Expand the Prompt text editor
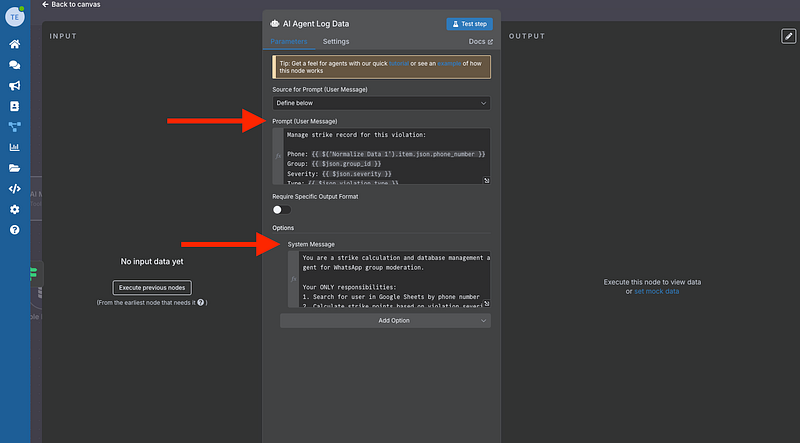Image resolution: width=800 pixels, height=443 pixels. 486,180
